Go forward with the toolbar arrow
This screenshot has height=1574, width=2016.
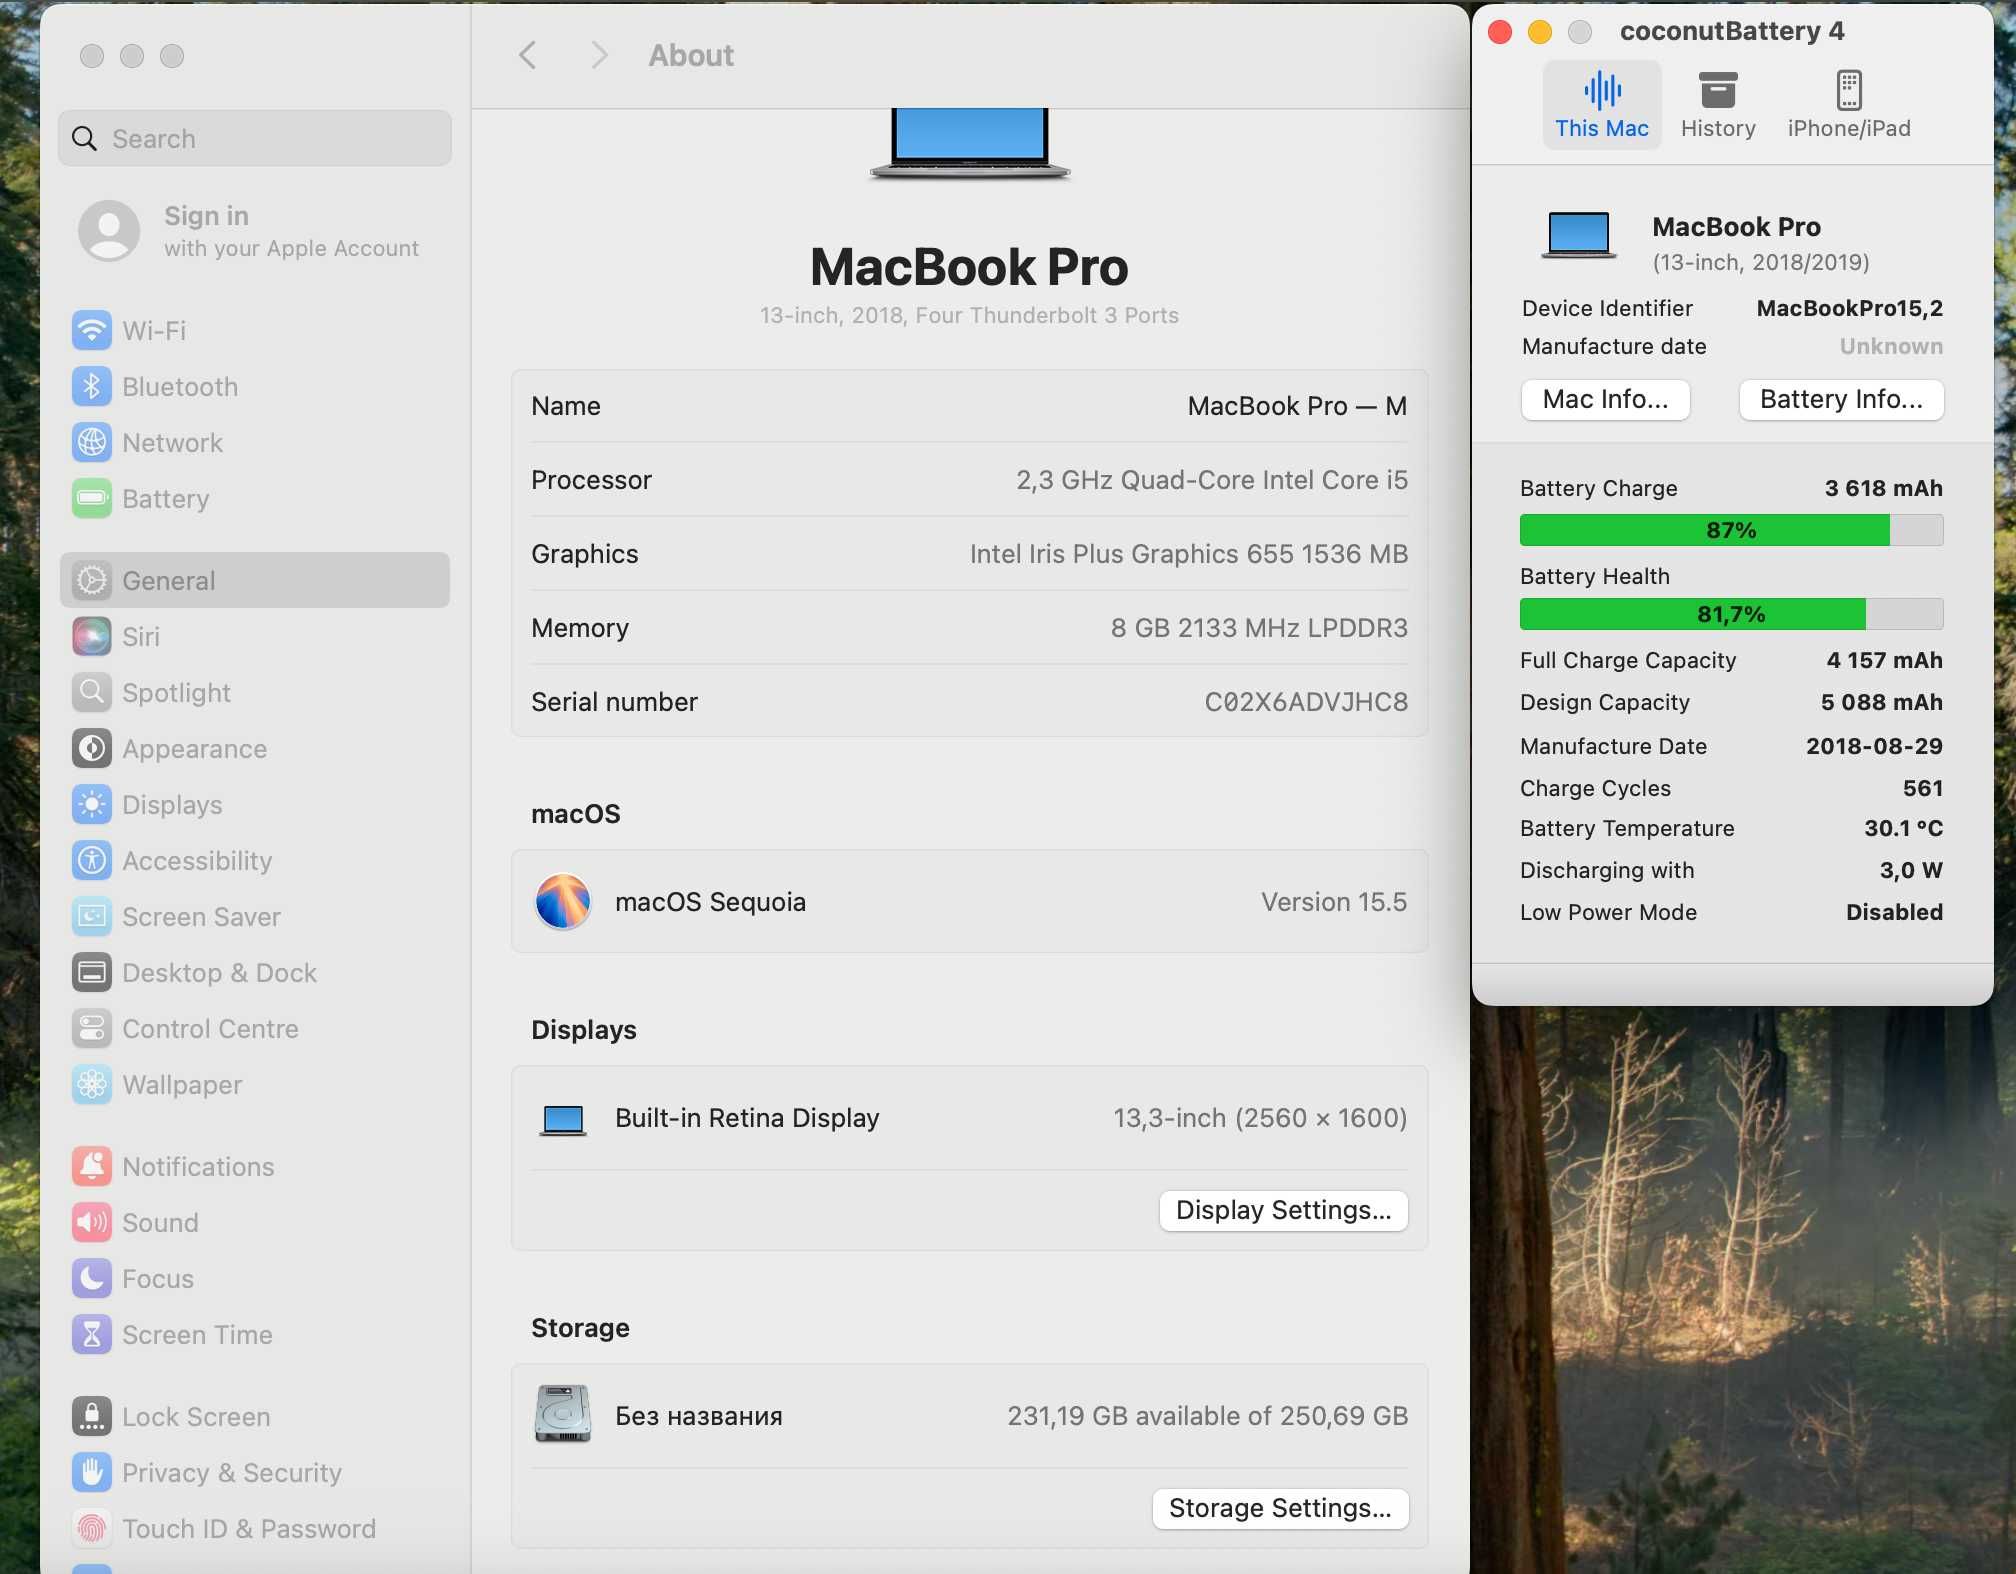[x=599, y=55]
